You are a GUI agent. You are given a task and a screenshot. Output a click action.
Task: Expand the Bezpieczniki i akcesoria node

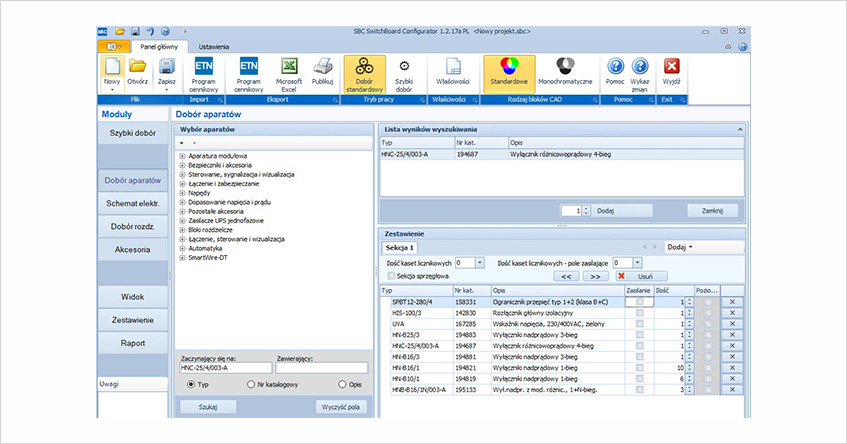(x=183, y=165)
